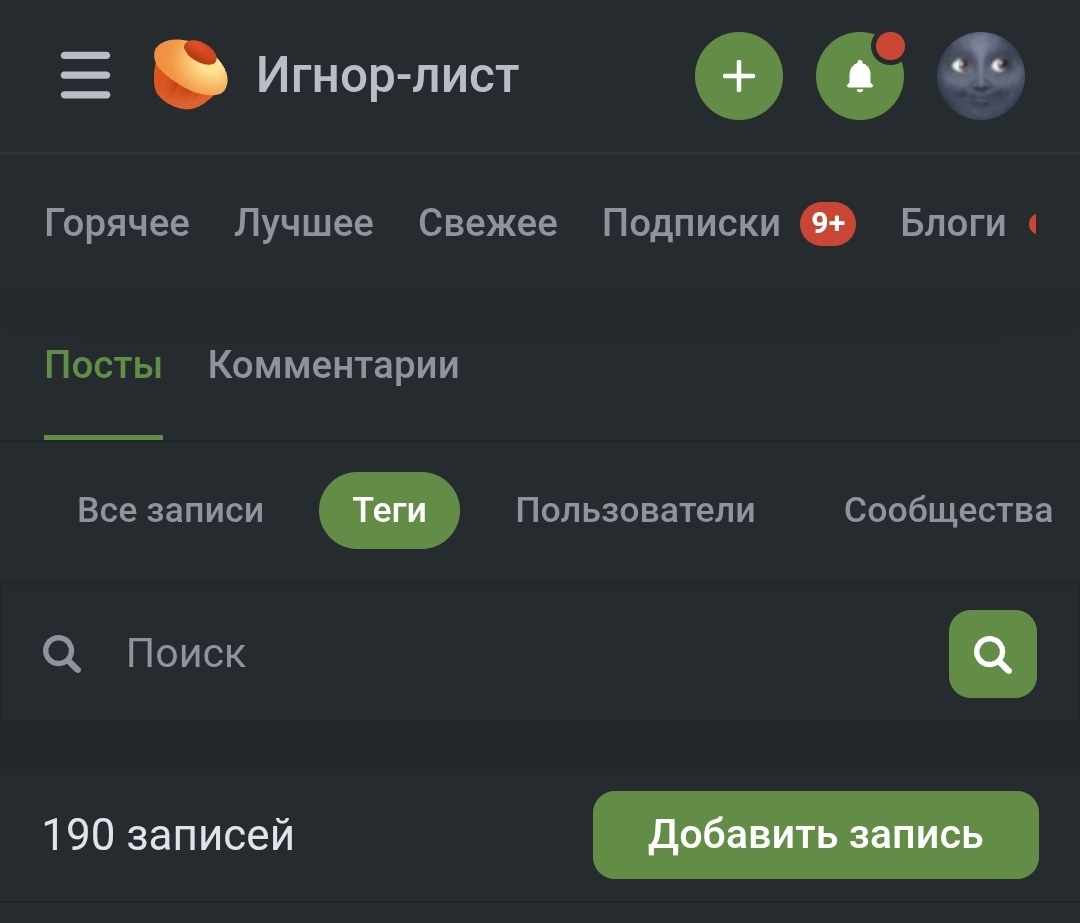Filter ignore list by Пользователи
Image resolution: width=1080 pixels, height=923 pixels.
tap(636, 511)
